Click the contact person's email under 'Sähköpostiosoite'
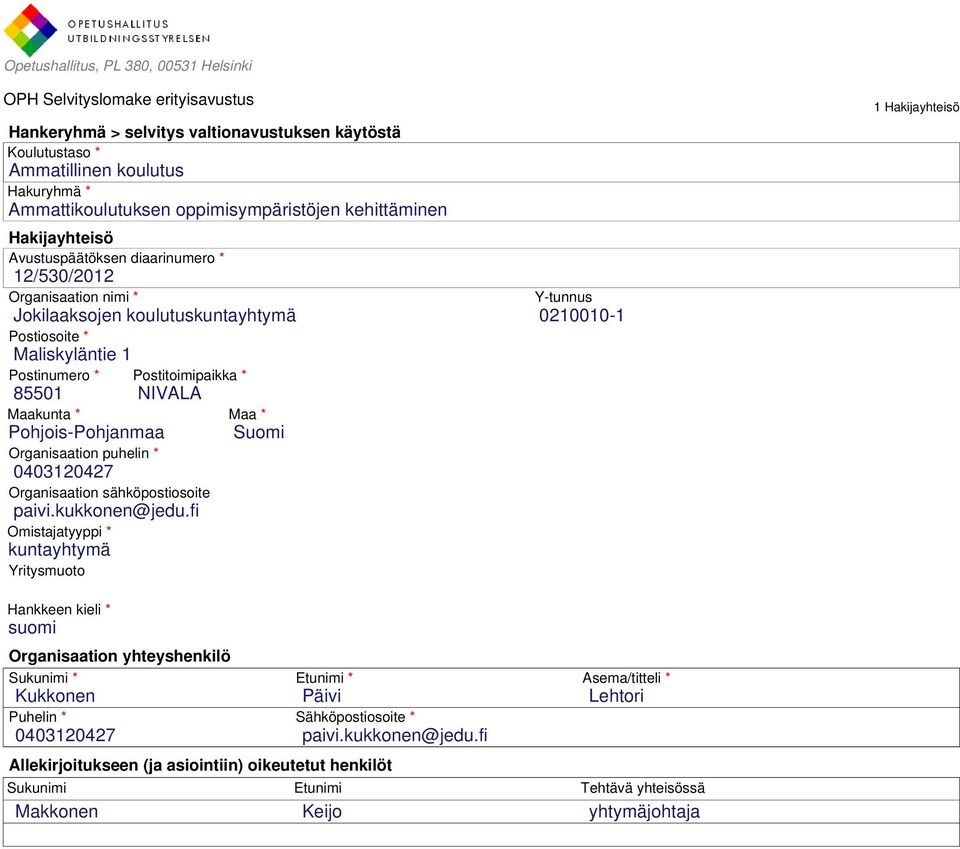This screenshot has width=960, height=849. click(x=395, y=735)
